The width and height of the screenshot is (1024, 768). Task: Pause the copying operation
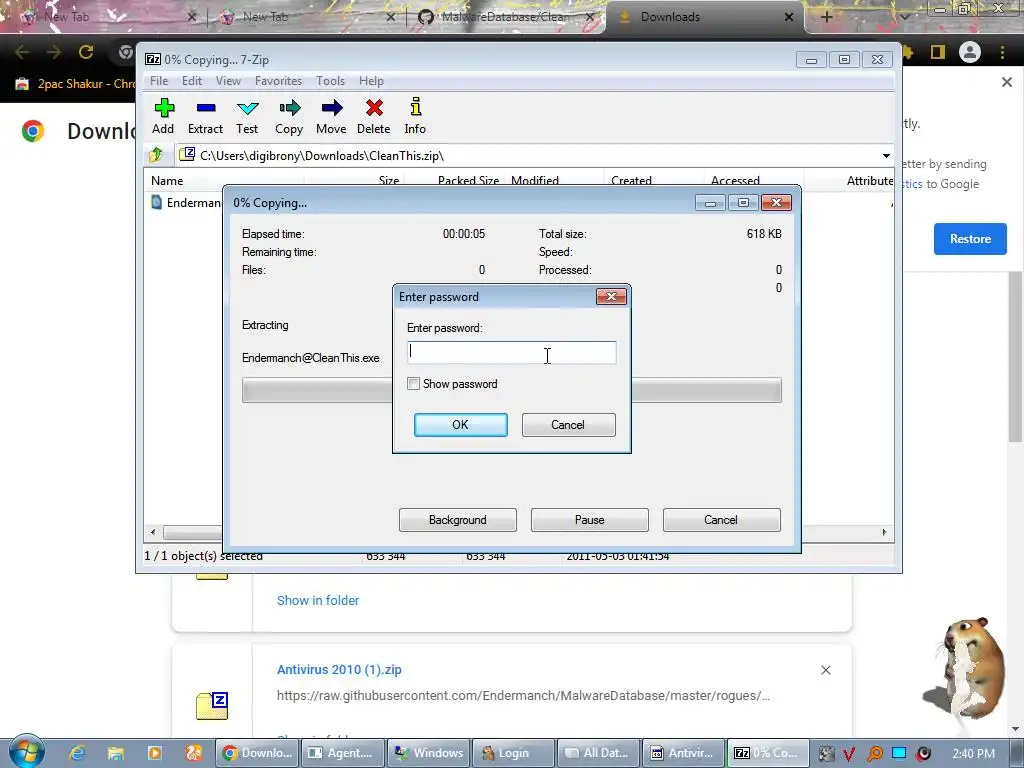pyautogui.click(x=590, y=520)
